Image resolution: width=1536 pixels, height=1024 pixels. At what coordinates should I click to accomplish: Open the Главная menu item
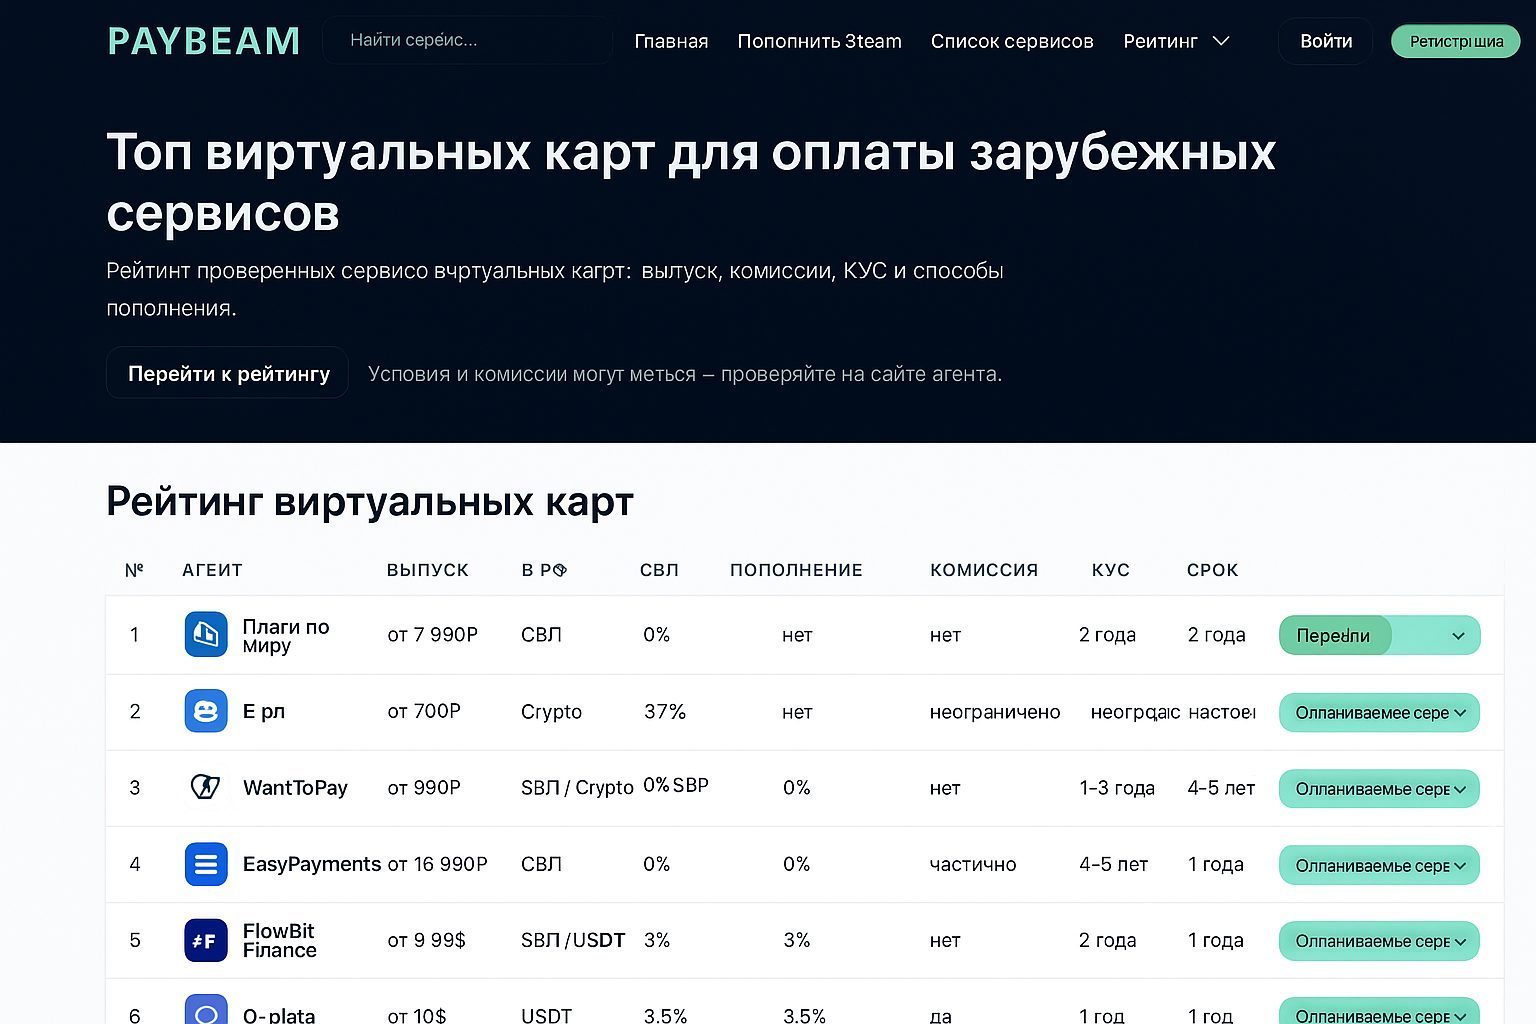click(671, 41)
